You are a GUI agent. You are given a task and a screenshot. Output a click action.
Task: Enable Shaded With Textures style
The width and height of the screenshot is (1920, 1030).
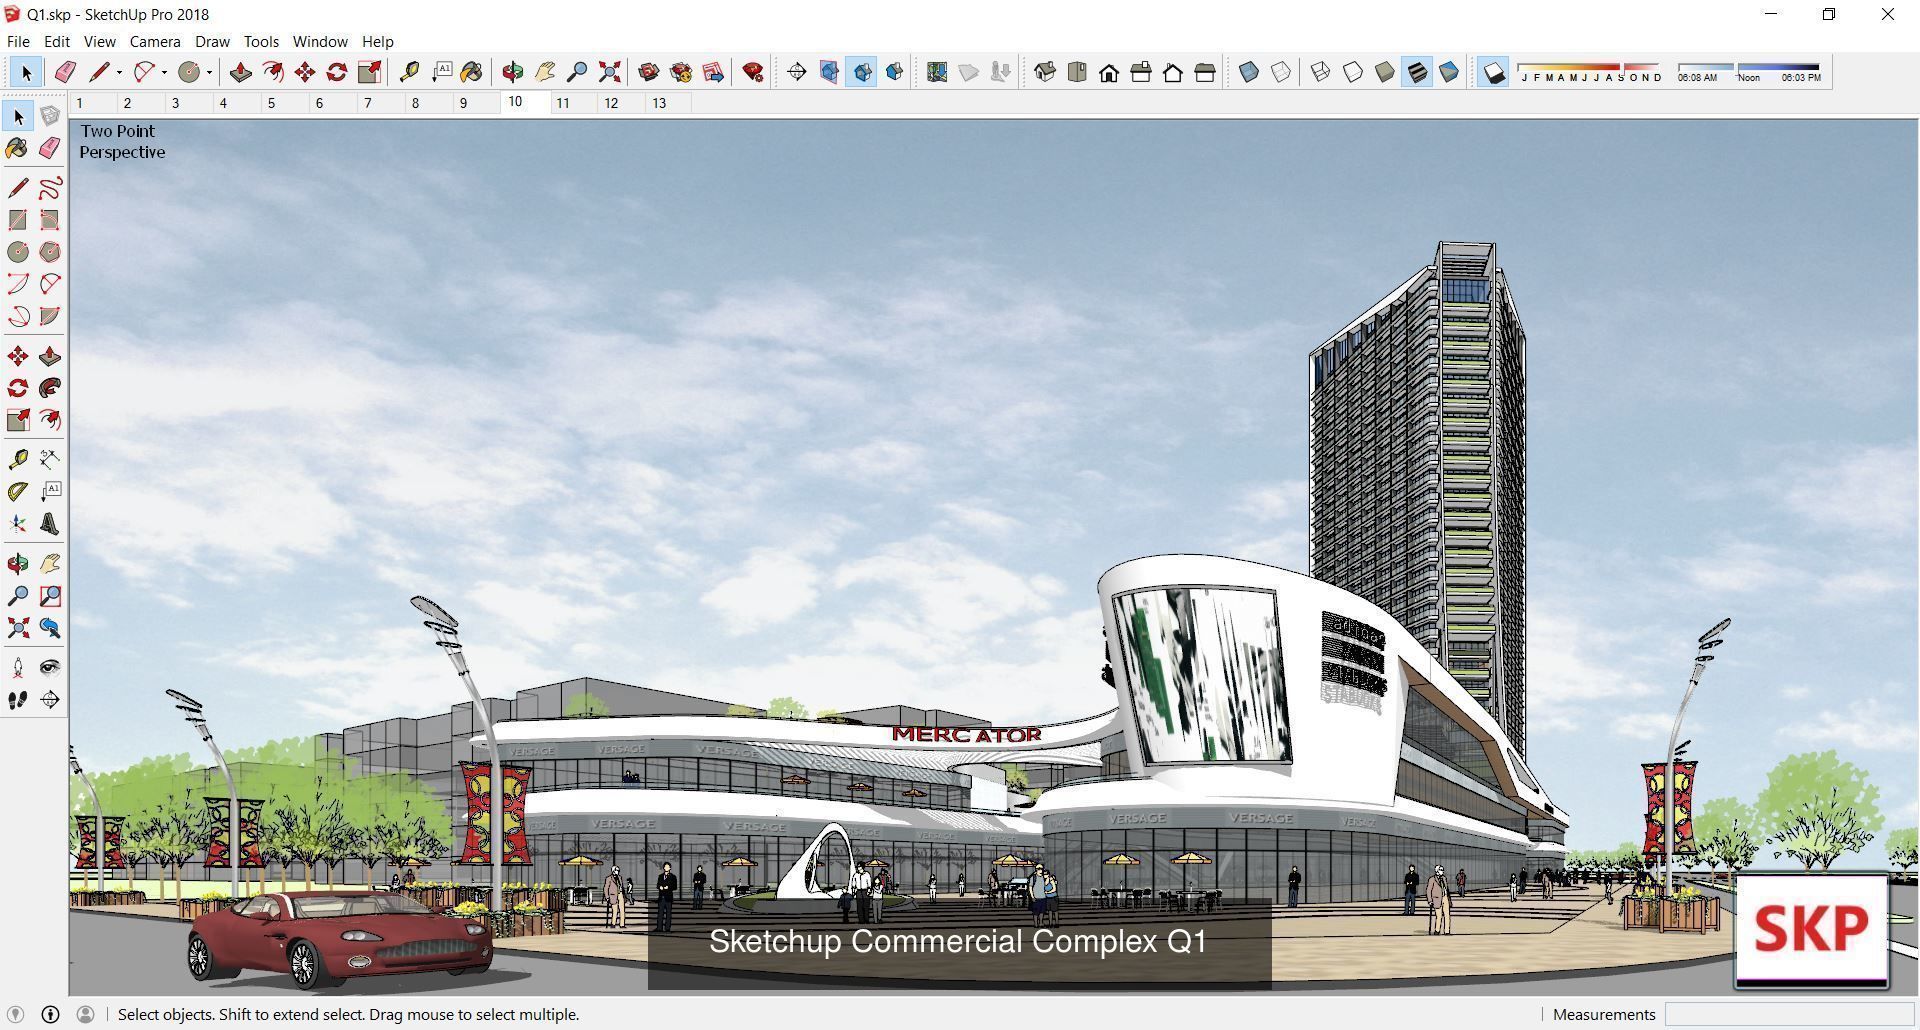[x=1417, y=72]
